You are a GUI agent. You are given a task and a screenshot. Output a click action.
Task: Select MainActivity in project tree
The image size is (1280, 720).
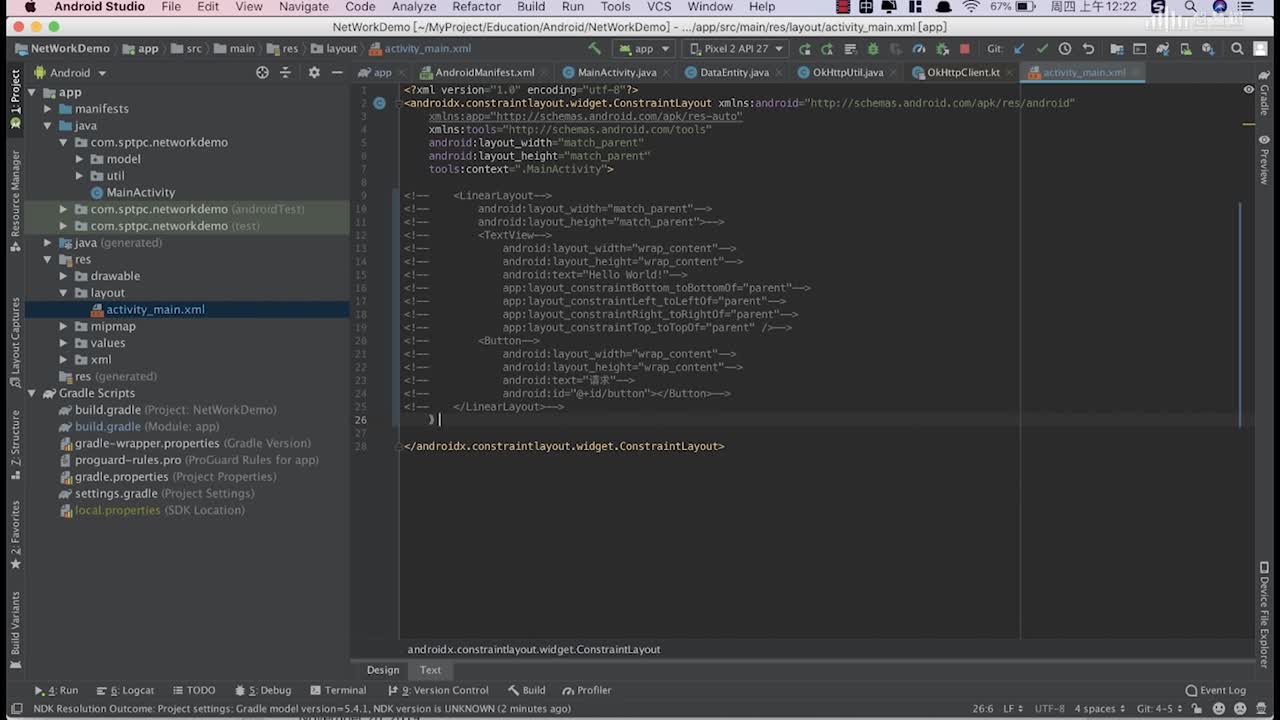coord(141,192)
